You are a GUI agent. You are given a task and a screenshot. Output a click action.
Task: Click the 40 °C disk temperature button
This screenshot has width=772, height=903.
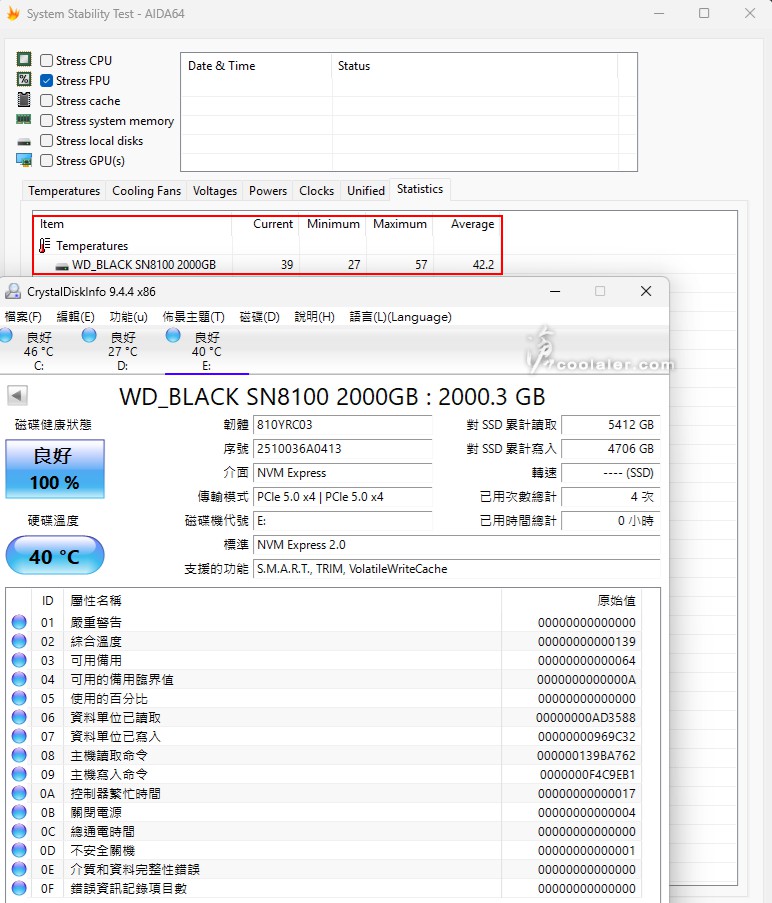pyautogui.click(x=55, y=556)
